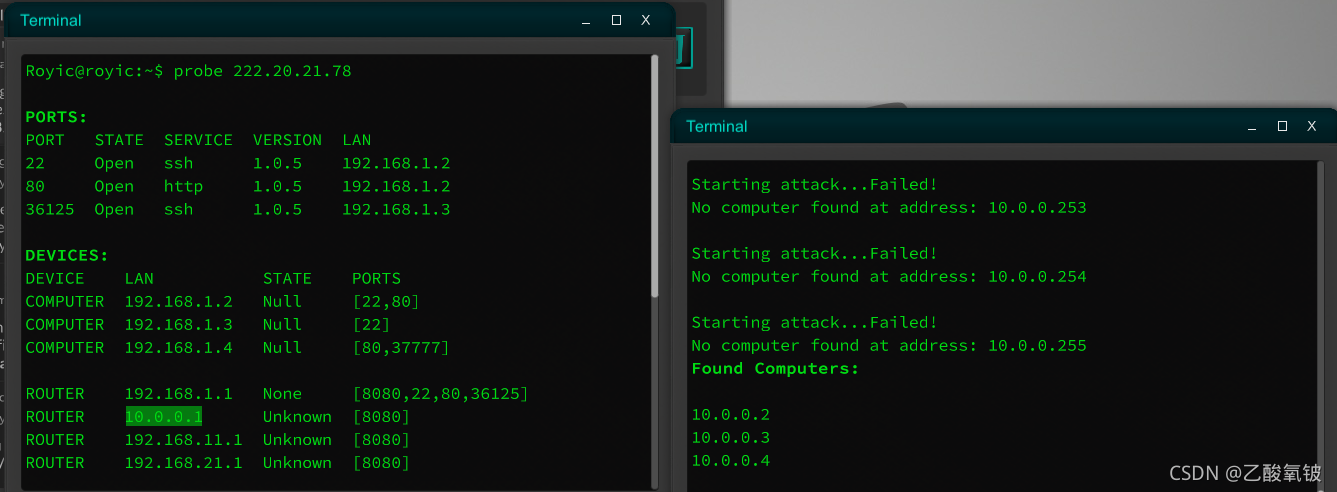Click LAN 192.168.1.2 in the port 80 row
The image size is (1337, 492).
[396, 186]
